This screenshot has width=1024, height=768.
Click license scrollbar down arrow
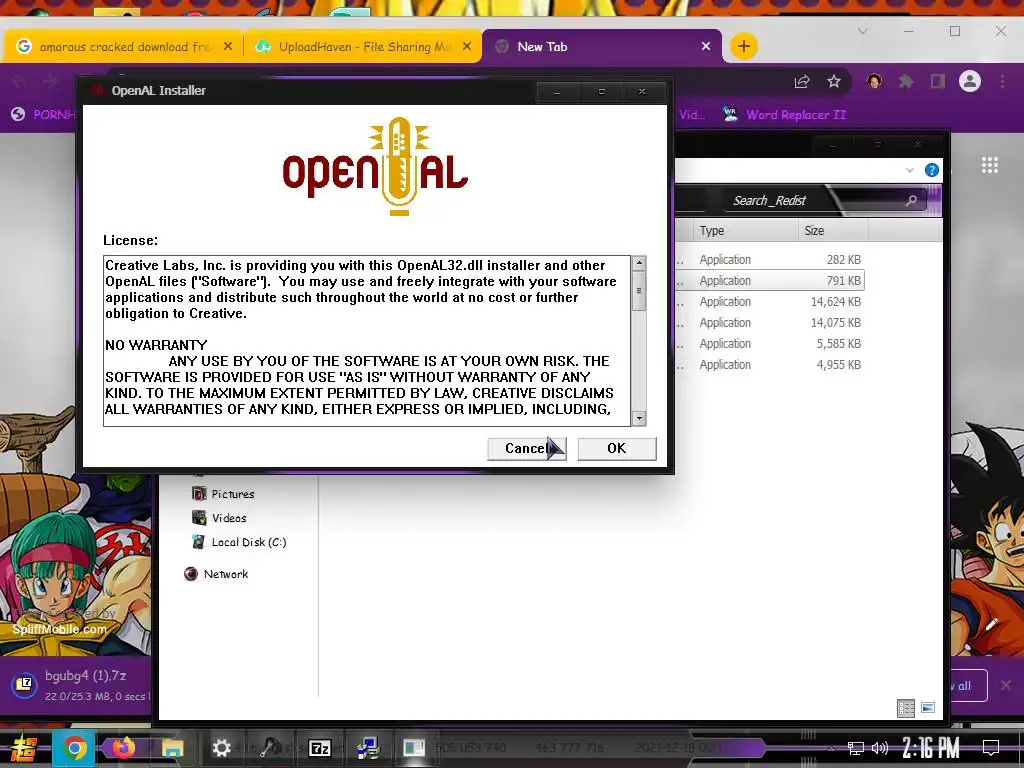pos(639,419)
